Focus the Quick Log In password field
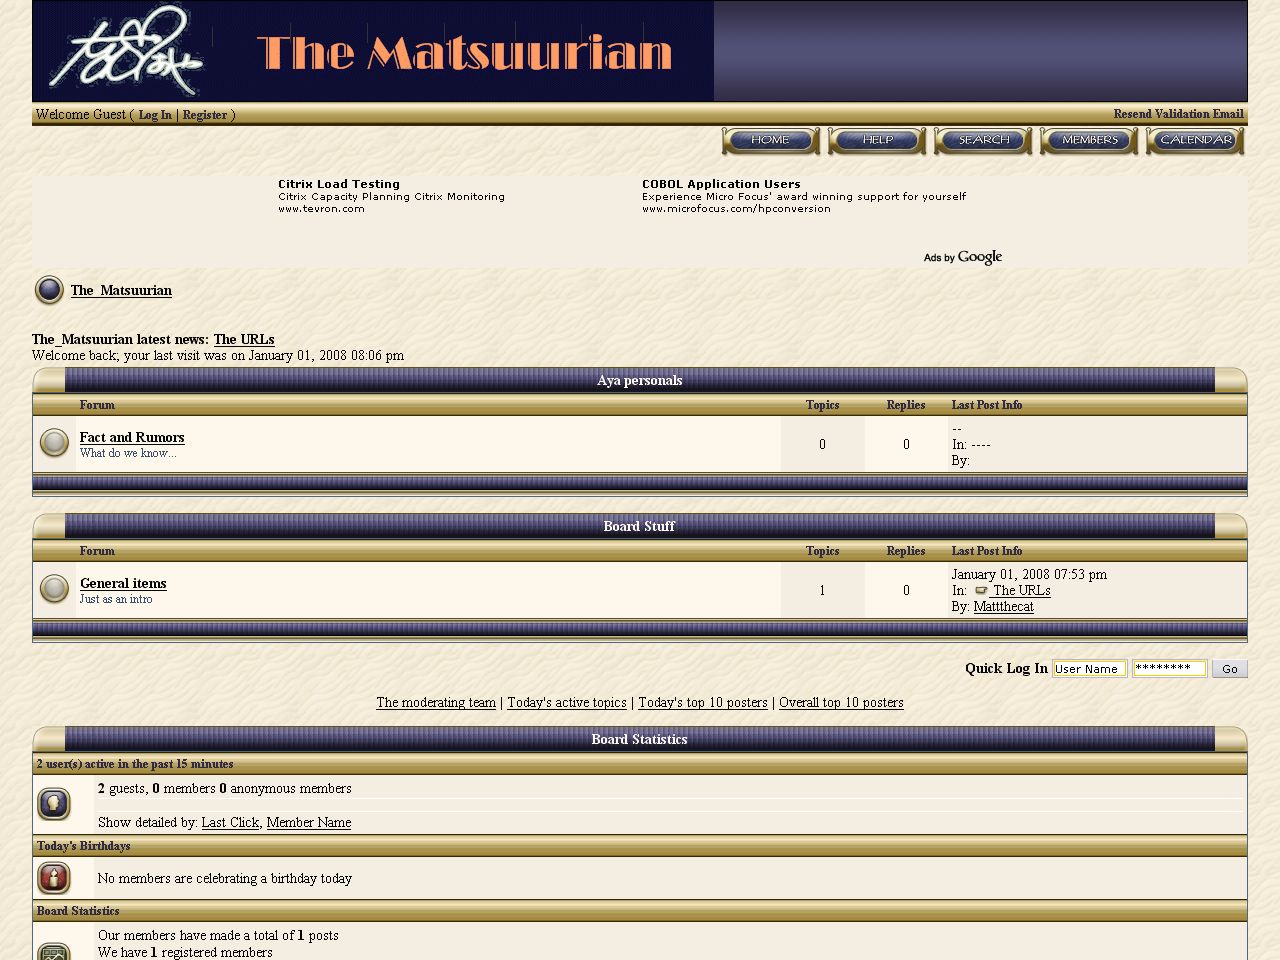 pyautogui.click(x=1168, y=669)
